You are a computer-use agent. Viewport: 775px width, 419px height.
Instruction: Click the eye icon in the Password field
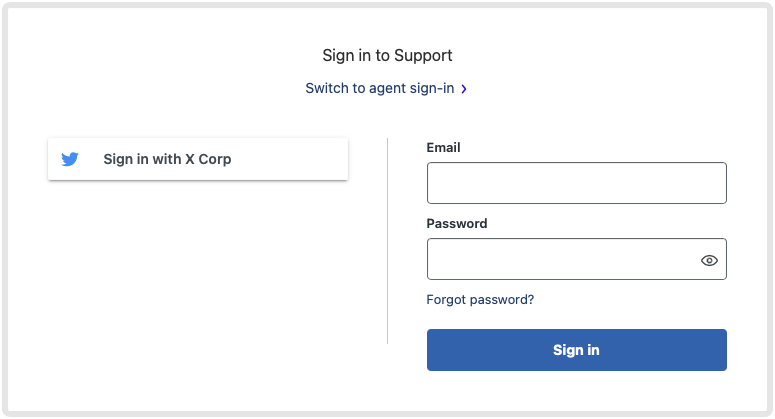pyautogui.click(x=709, y=260)
